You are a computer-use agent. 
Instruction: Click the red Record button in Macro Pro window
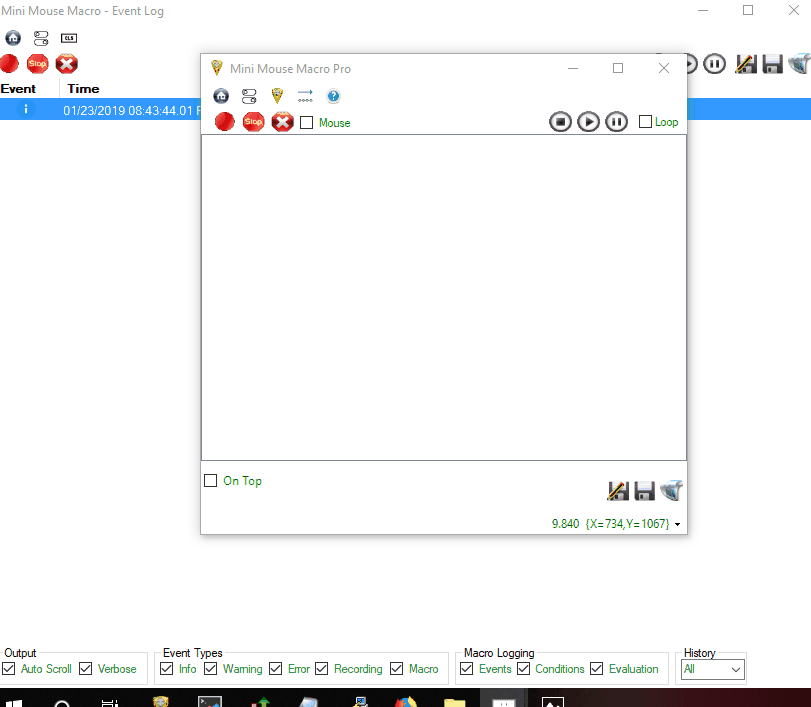pyautogui.click(x=225, y=122)
